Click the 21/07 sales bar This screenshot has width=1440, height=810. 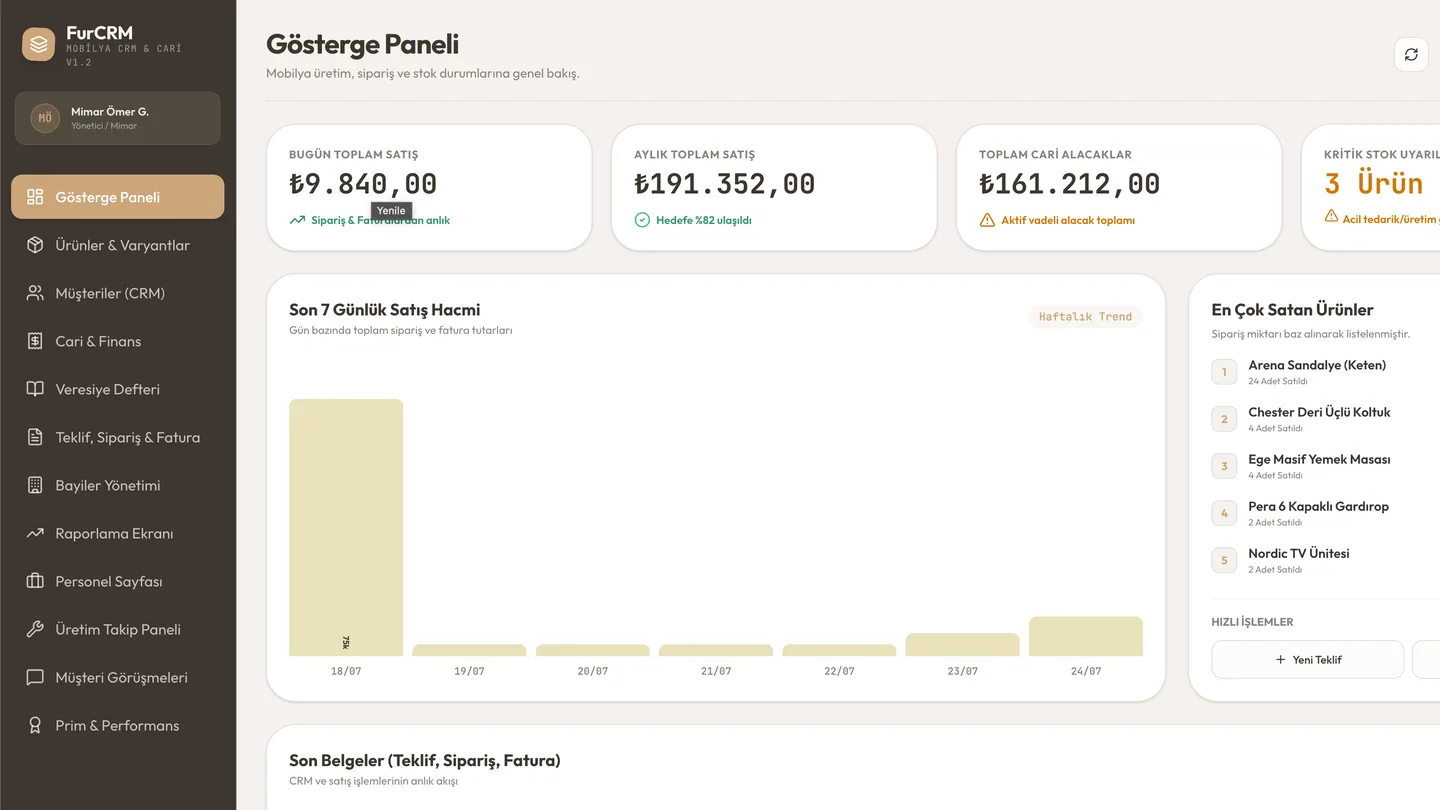[x=716, y=650]
